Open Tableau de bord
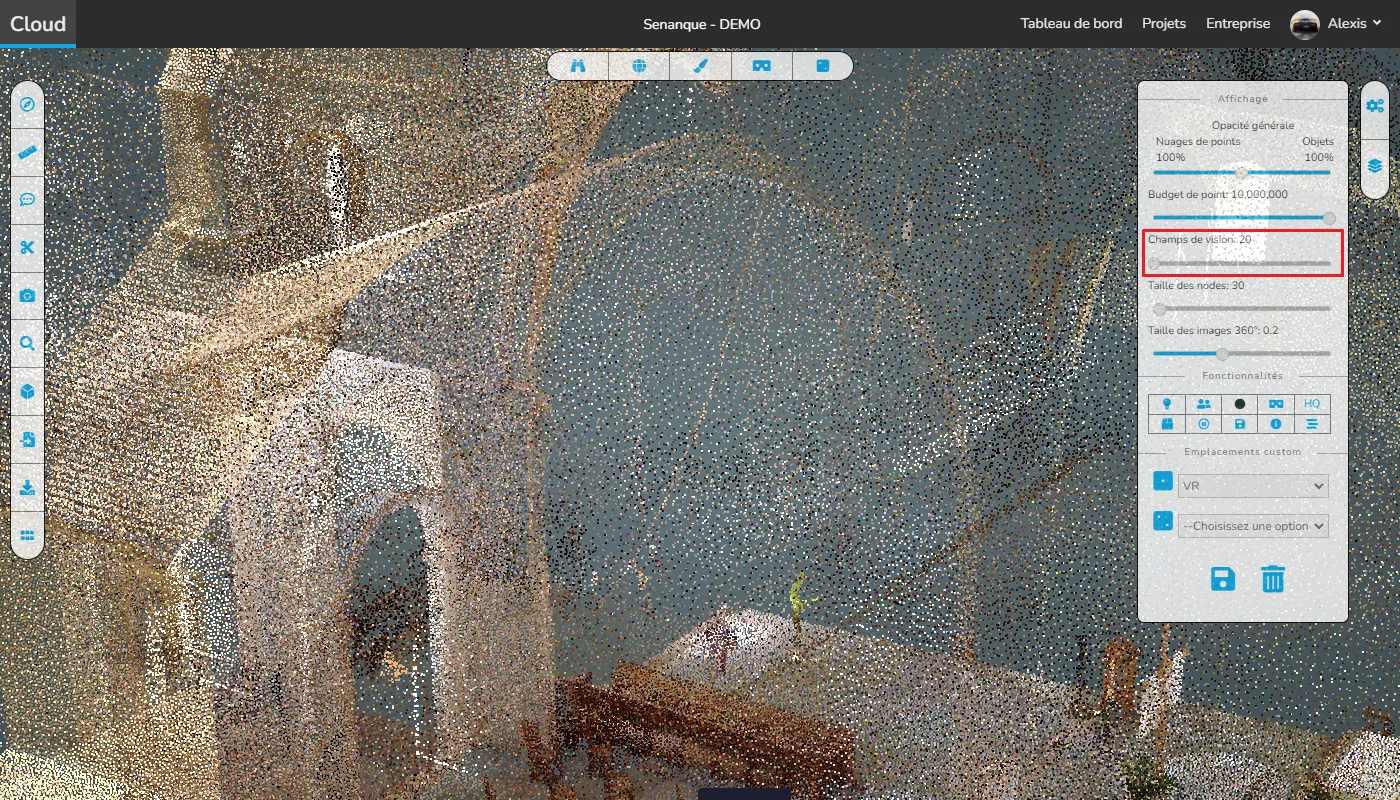The width and height of the screenshot is (1400, 800). 1071,24
